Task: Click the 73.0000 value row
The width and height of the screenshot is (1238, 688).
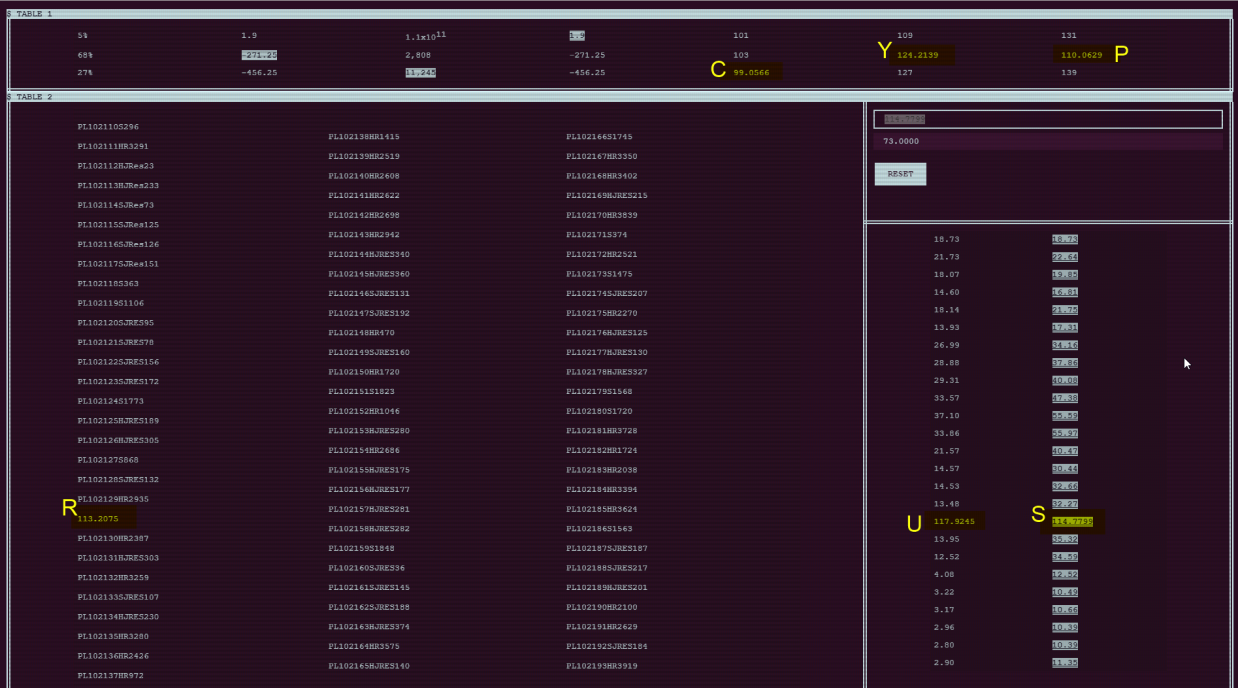Action: point(1047,142)
